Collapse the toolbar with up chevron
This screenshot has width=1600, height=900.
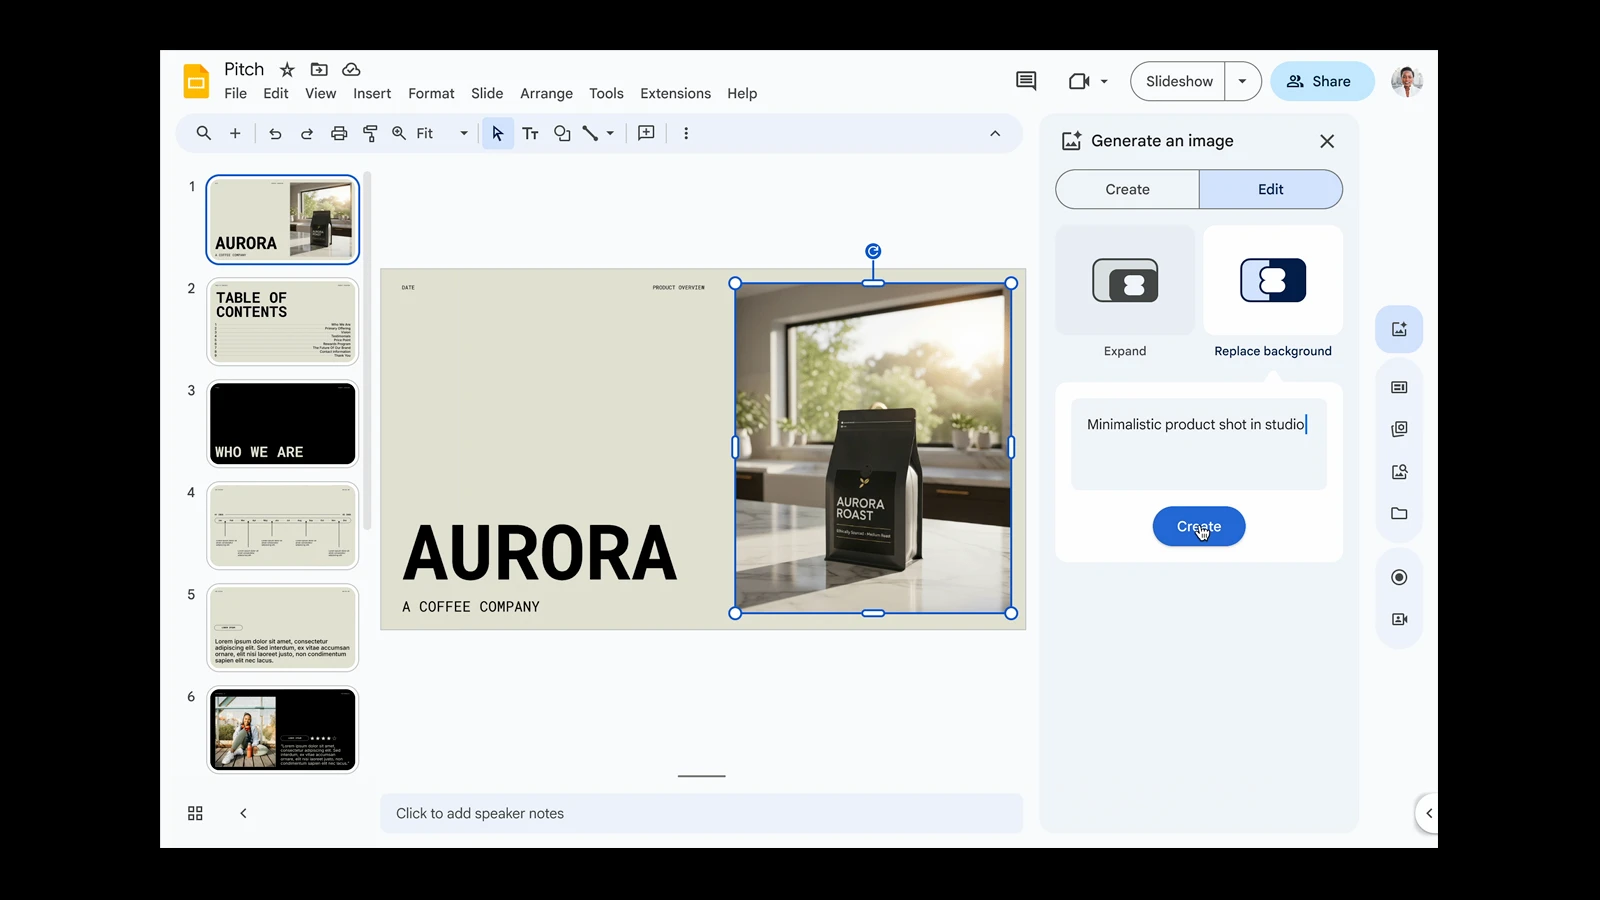point(995,133)
